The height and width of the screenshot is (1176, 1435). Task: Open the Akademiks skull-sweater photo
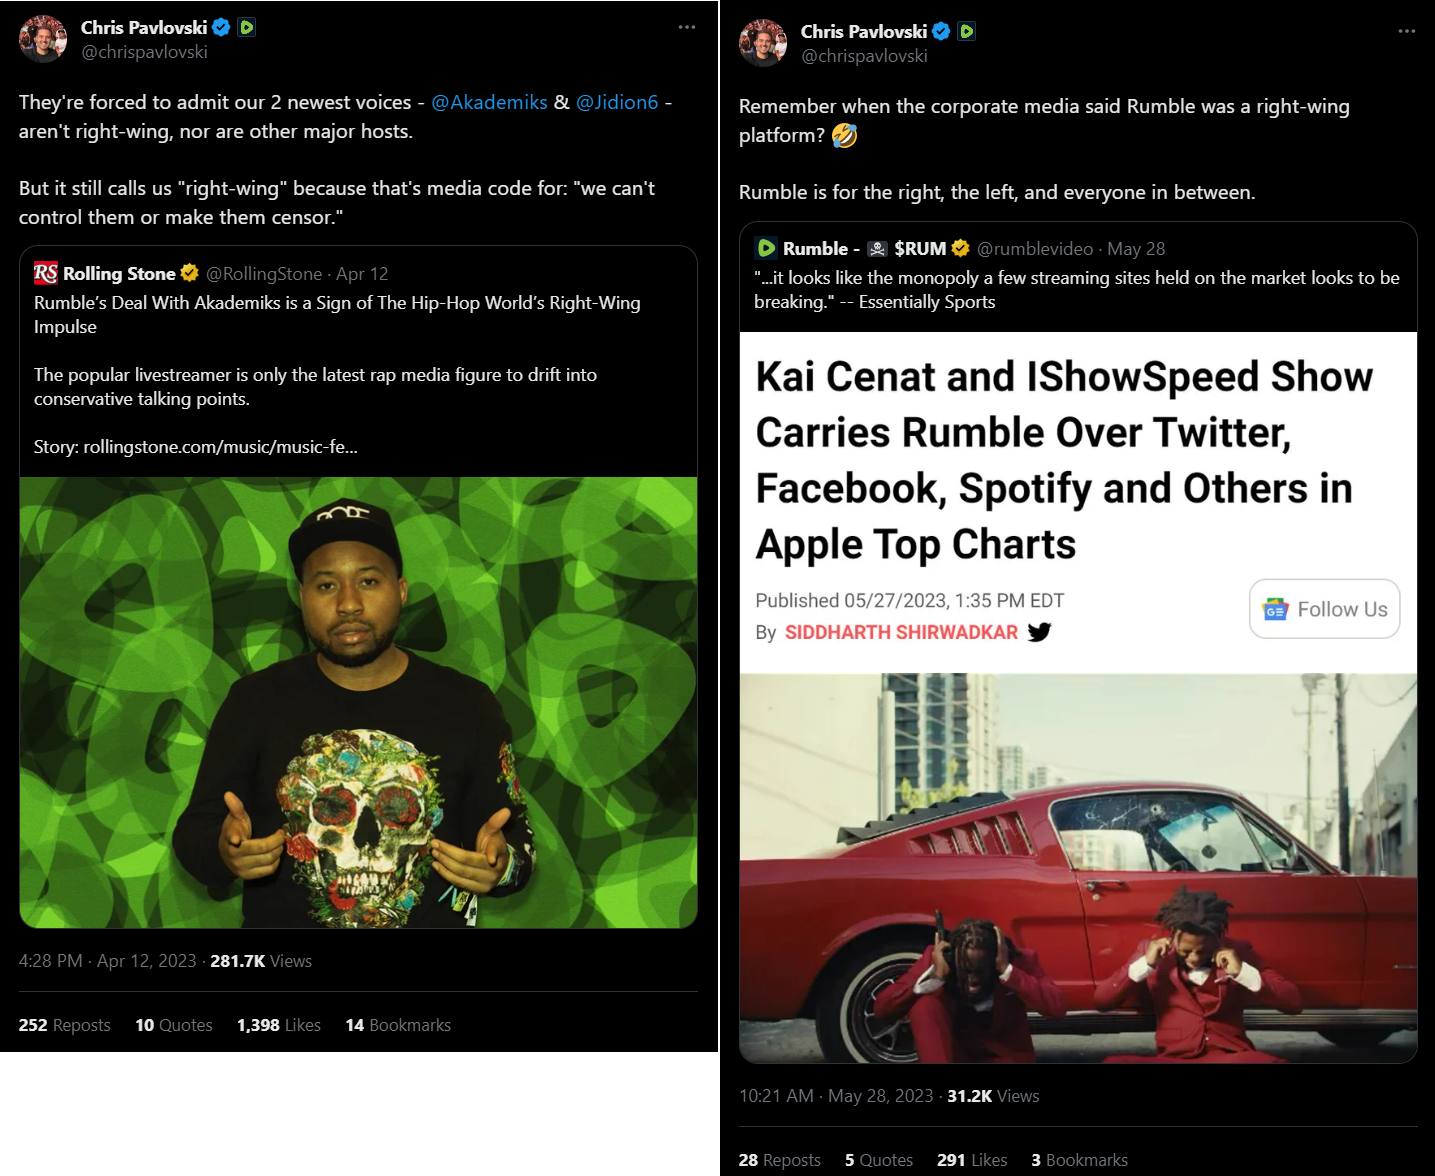click(358, 700)
